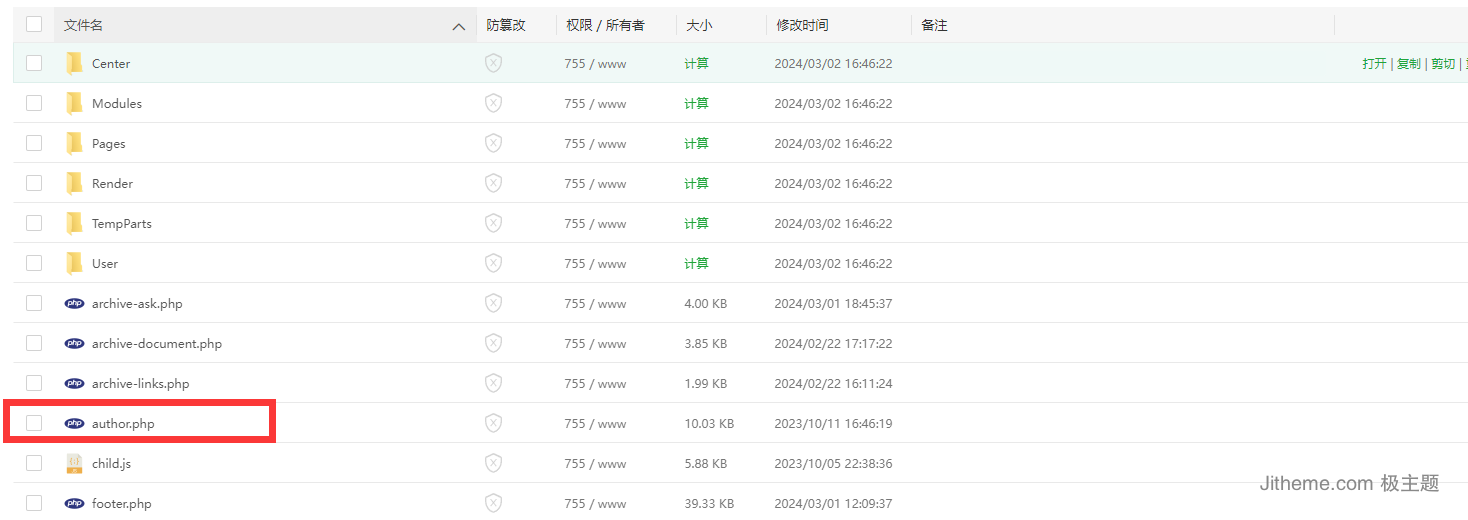The width and height of the screenshot is (1468, 520).
Task: Calculate size of the User folder
Action: click(696, 263)
